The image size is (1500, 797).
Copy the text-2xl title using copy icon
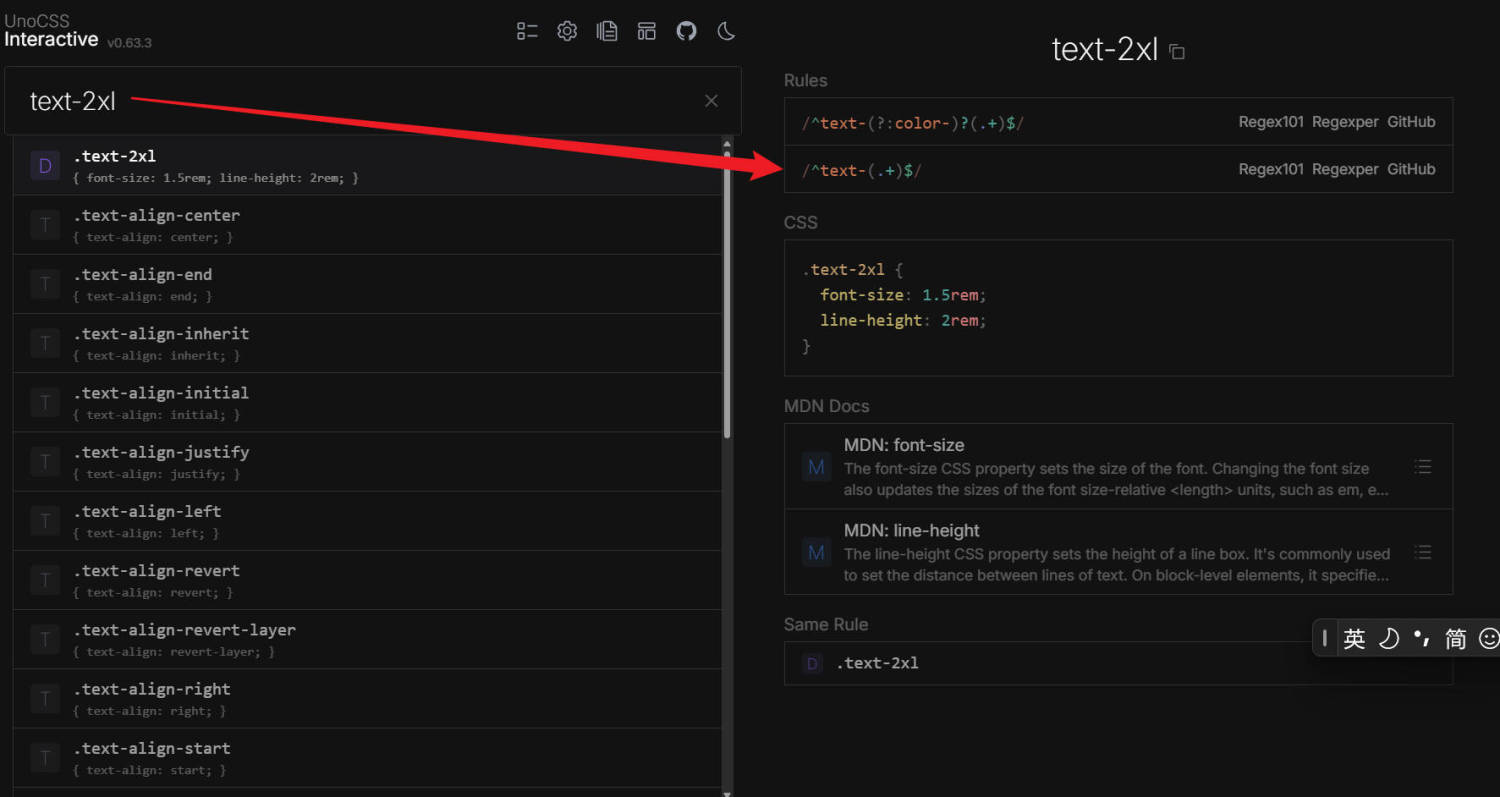pyautogui.click(x=1177, y=52)
